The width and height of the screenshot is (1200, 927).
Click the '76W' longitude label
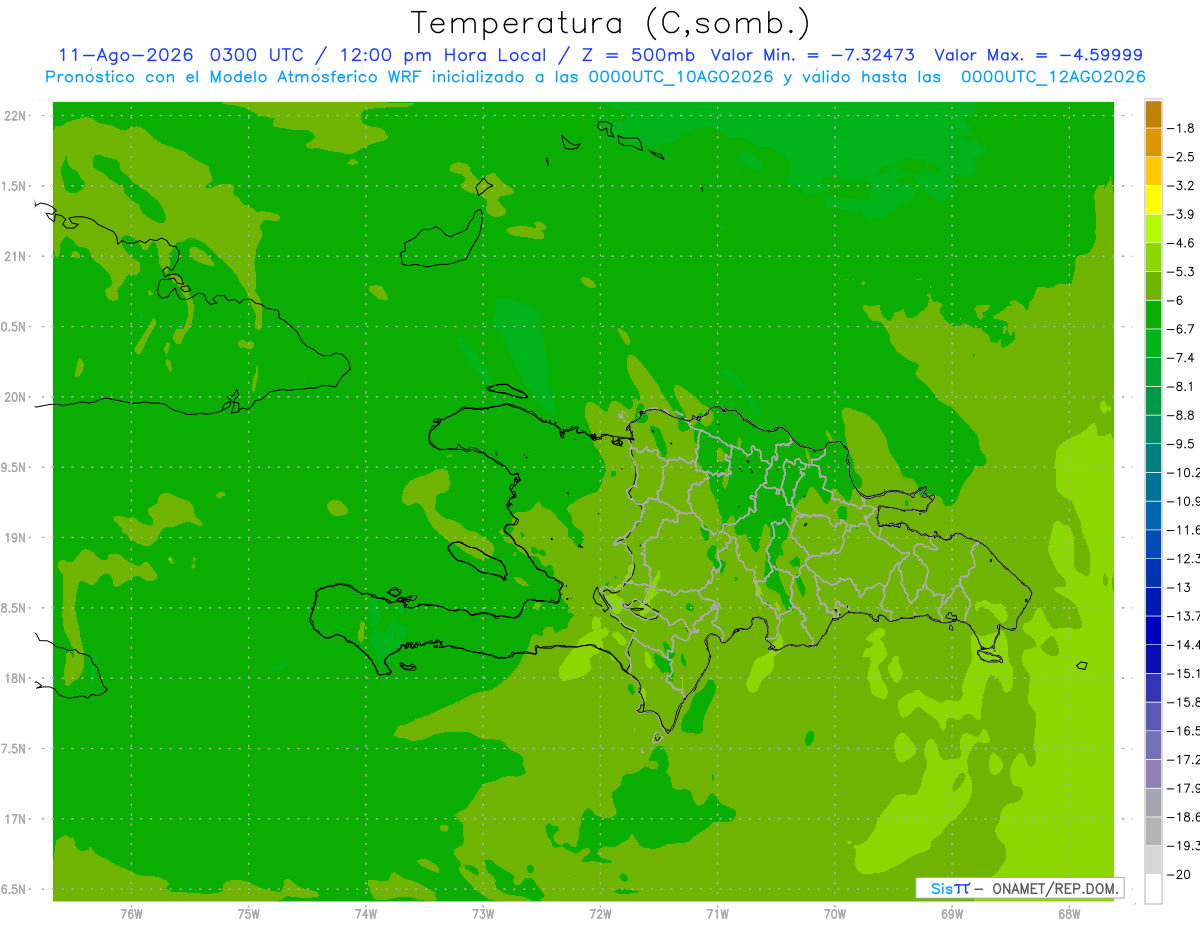[x=131, y=914]
